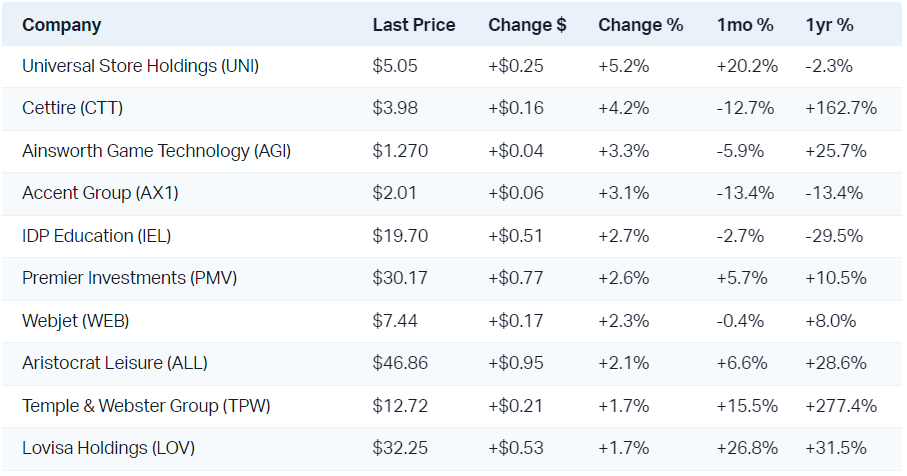Open the Webjet (WEB) listing

(x=75, y=321)
